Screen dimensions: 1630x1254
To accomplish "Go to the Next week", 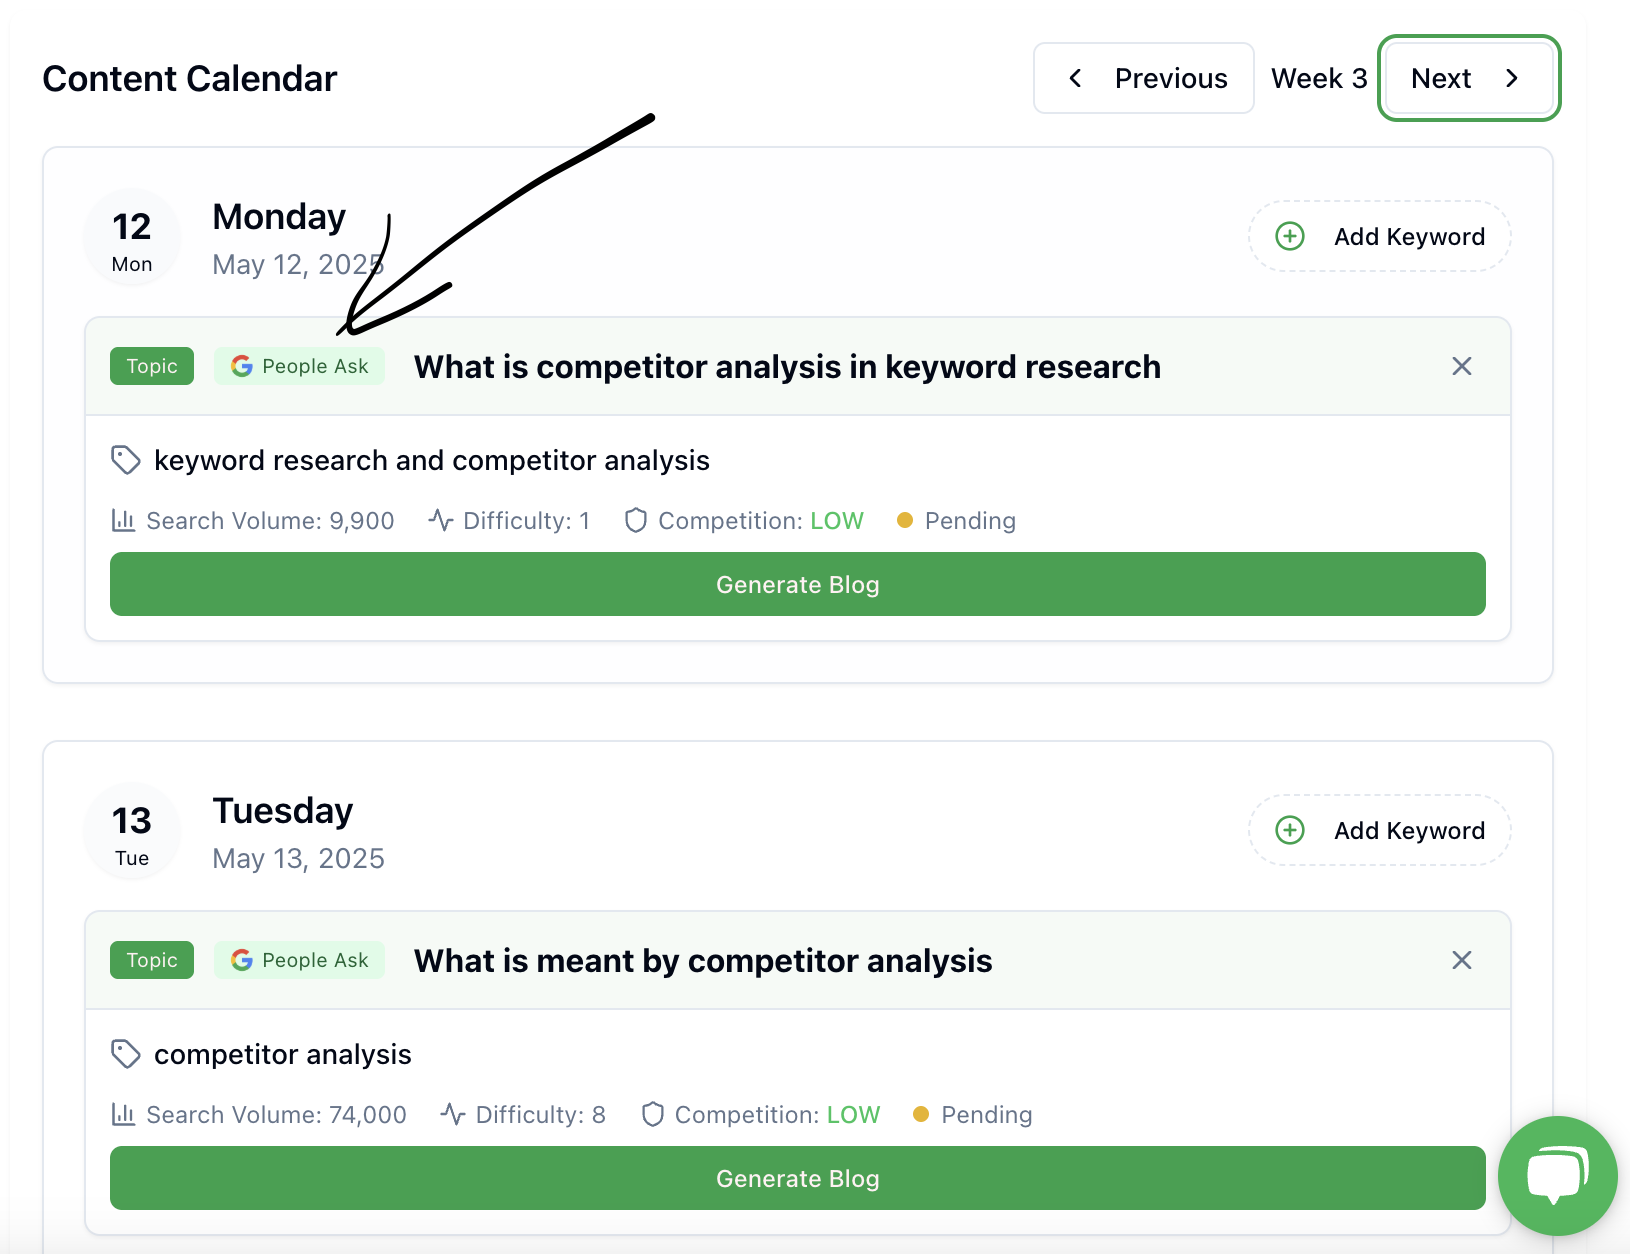I will [1468, 78].
